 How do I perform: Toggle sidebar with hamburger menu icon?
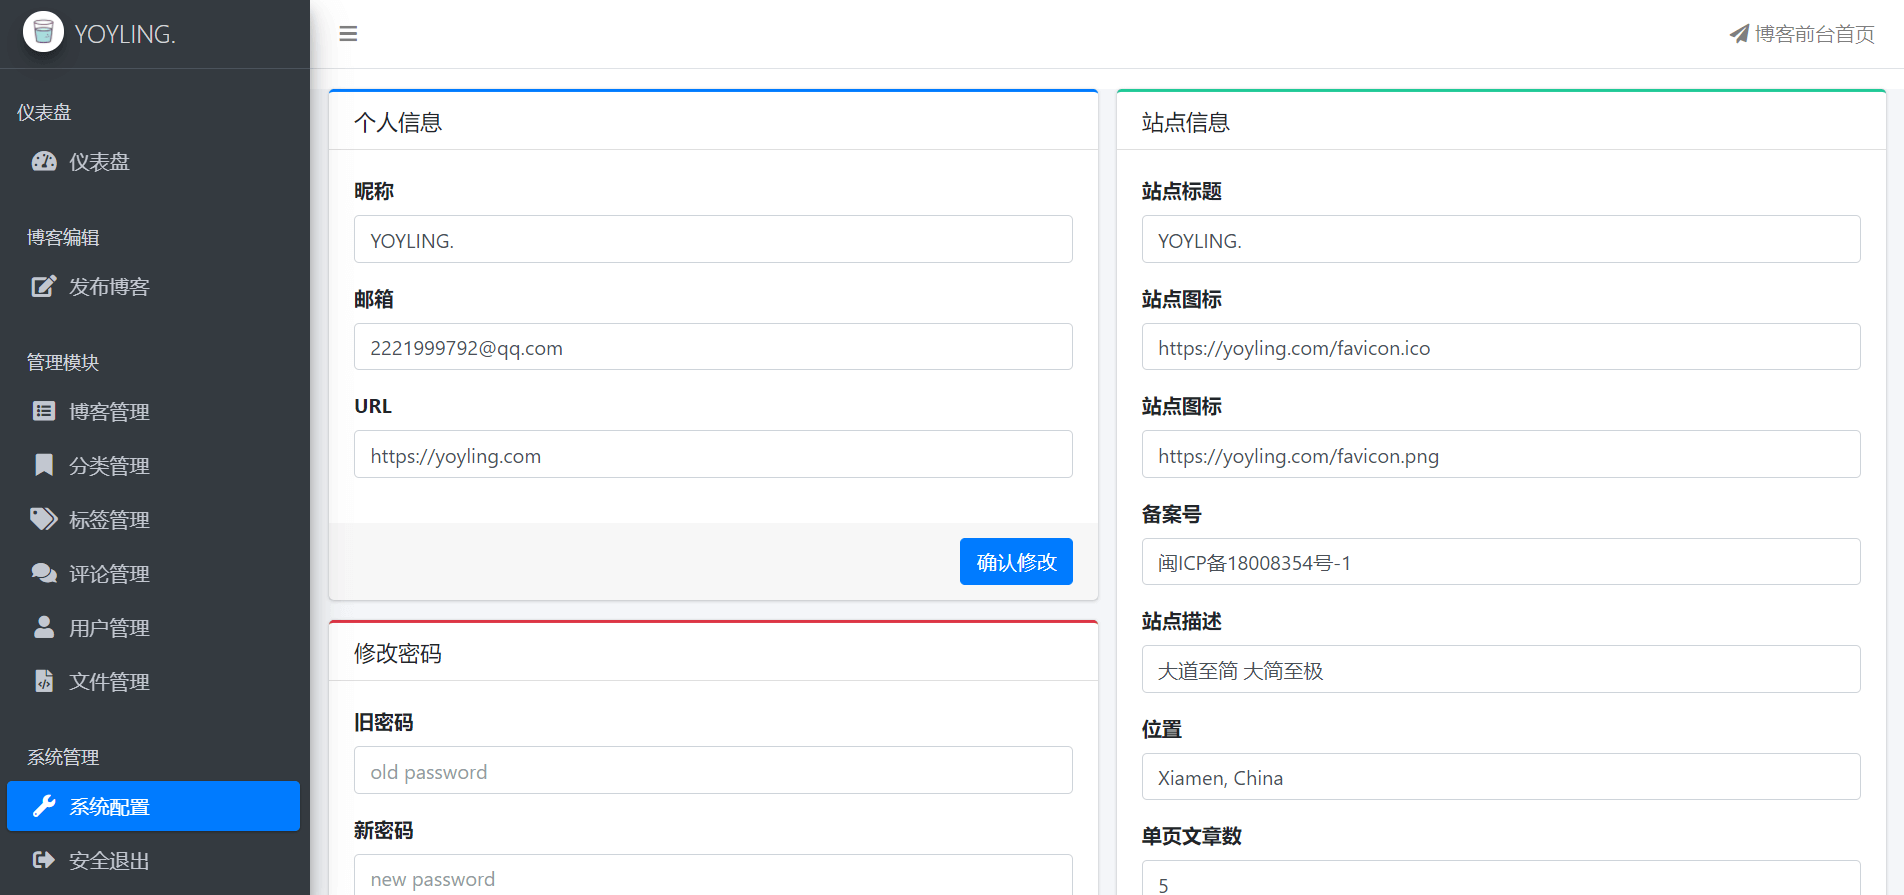pyautogui.click(x=348, y=34)
